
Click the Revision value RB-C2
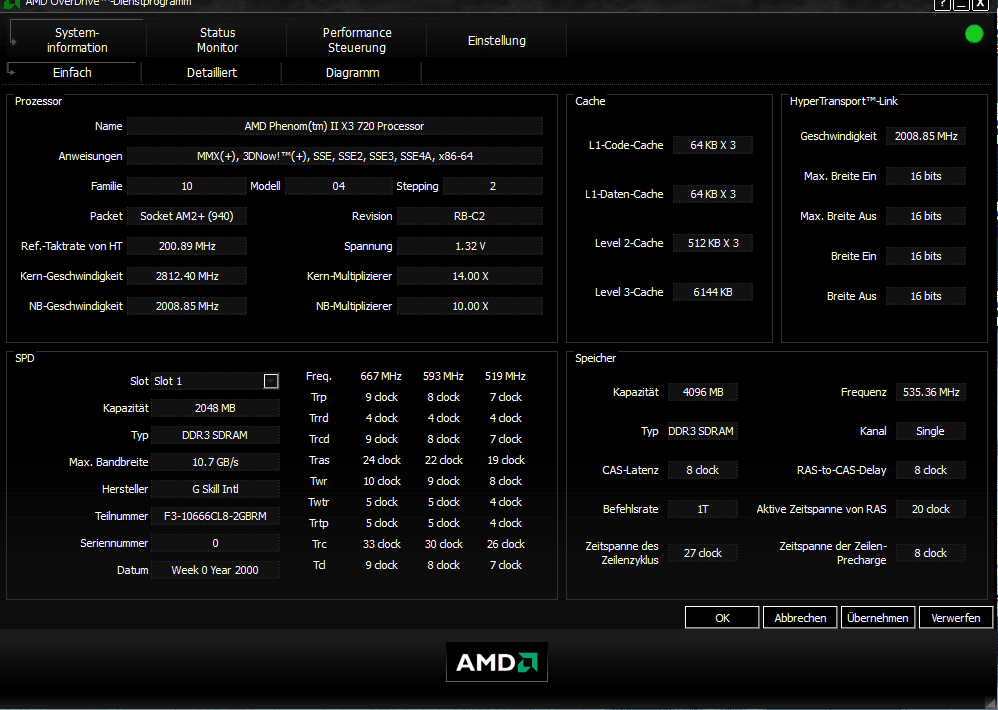pos(470,216)
